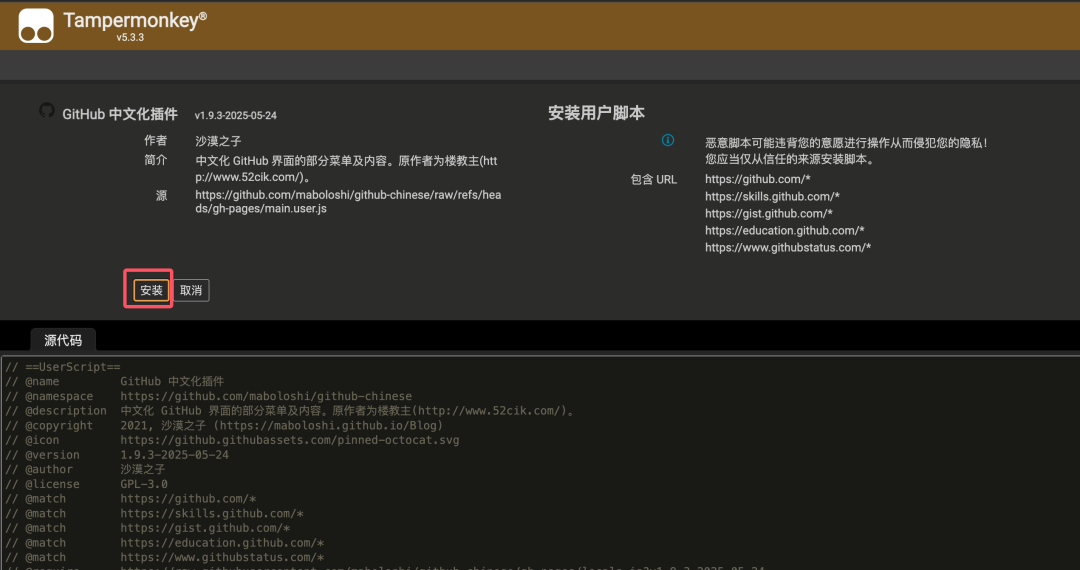The width and height of the screenshot is (1080, 570).
Task: Click the blue info icon near warning
Action: (x=667, y=140)
